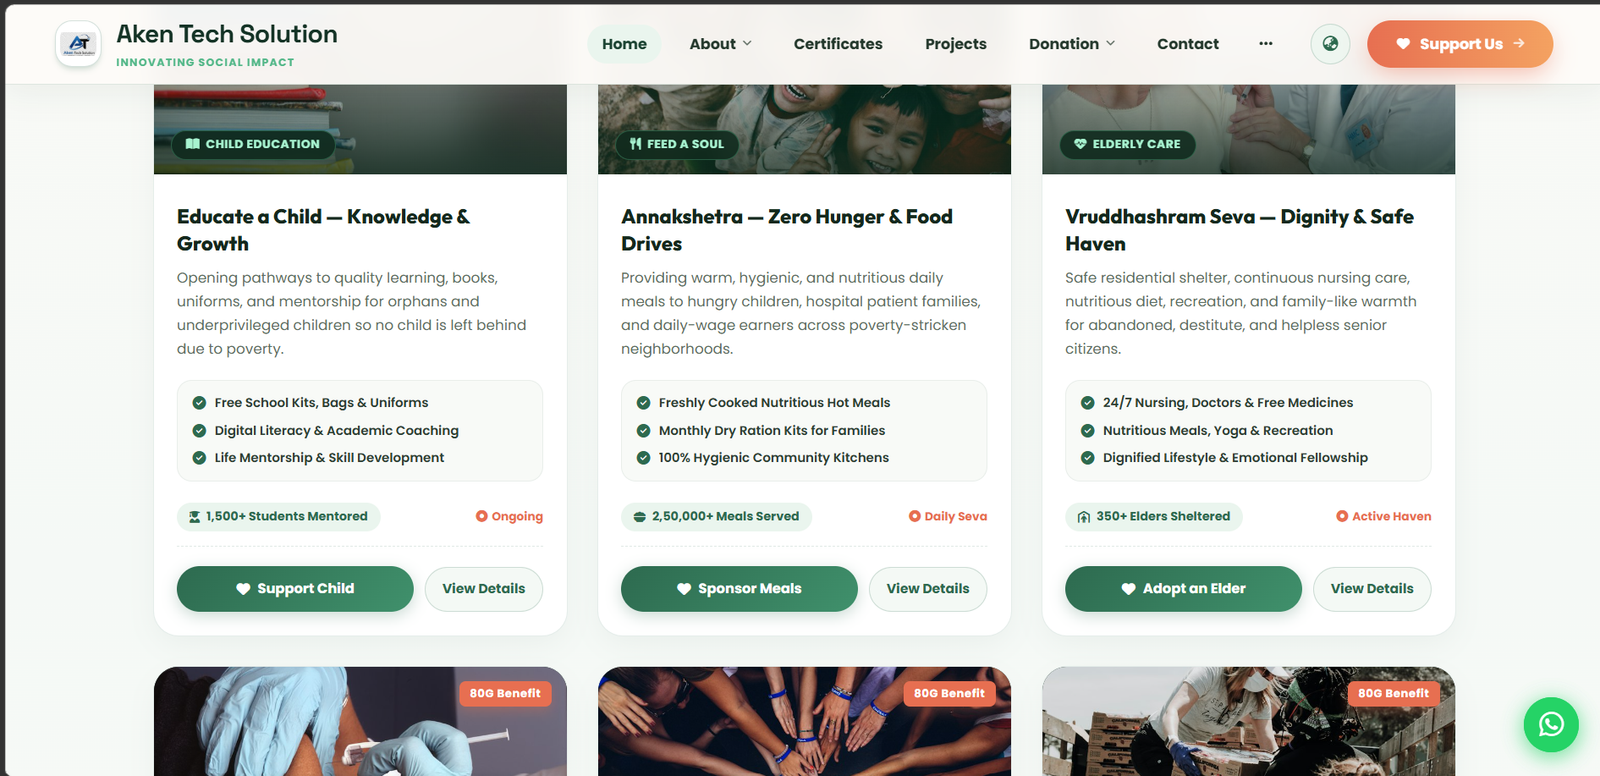
Task: Click the Aken Tech Solution logo icon
Action: [x=78, y=44]
